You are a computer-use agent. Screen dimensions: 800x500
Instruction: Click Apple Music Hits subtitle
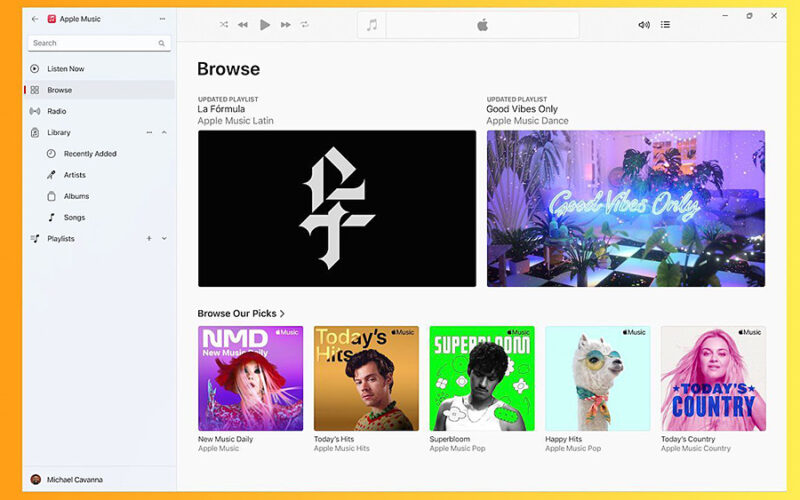tap(341, 448)
